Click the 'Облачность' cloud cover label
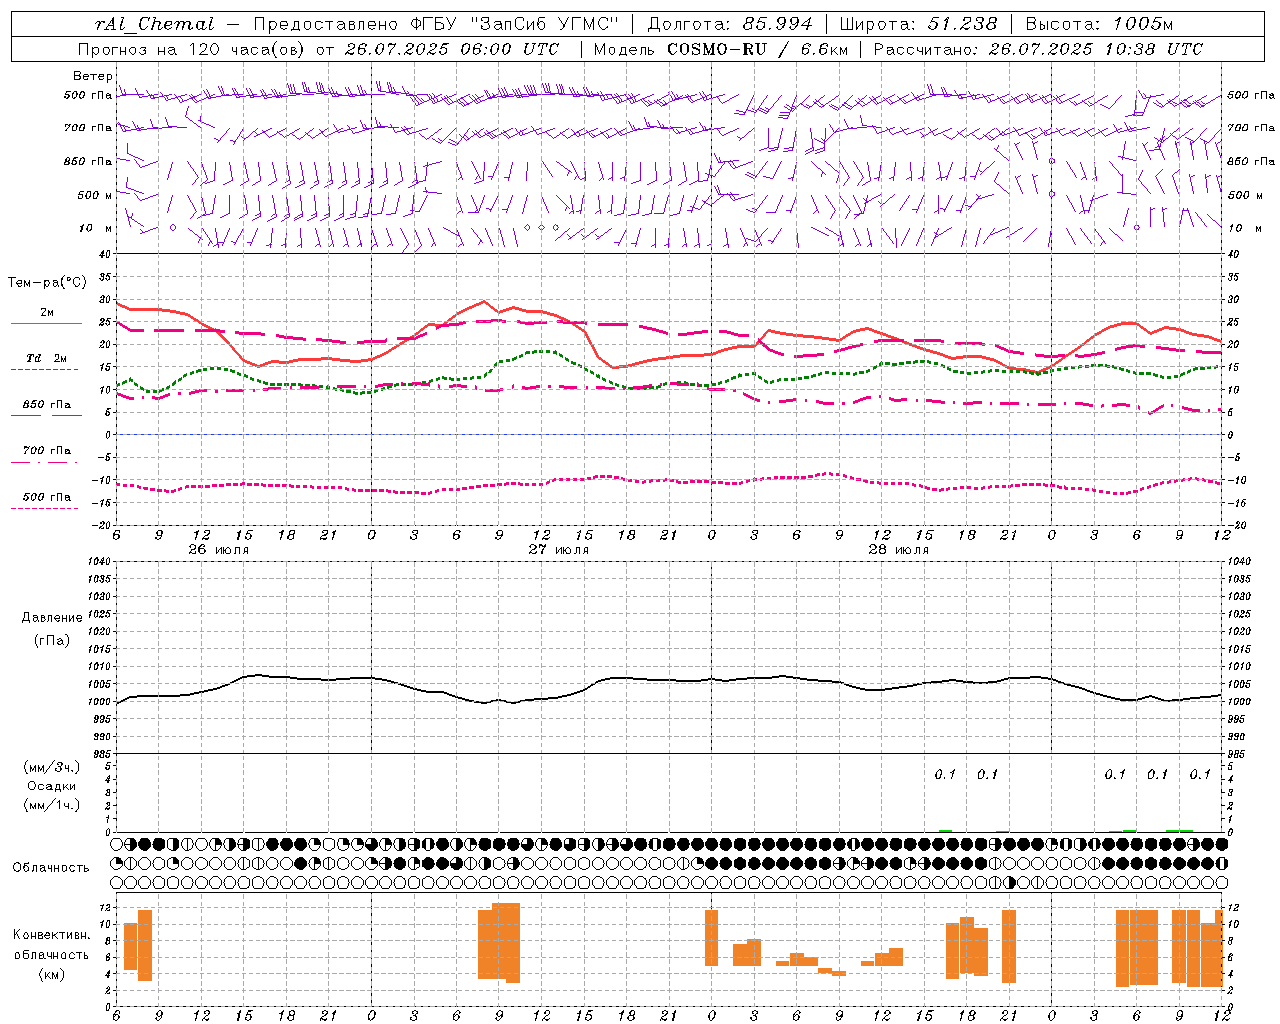 click(51, 868)
